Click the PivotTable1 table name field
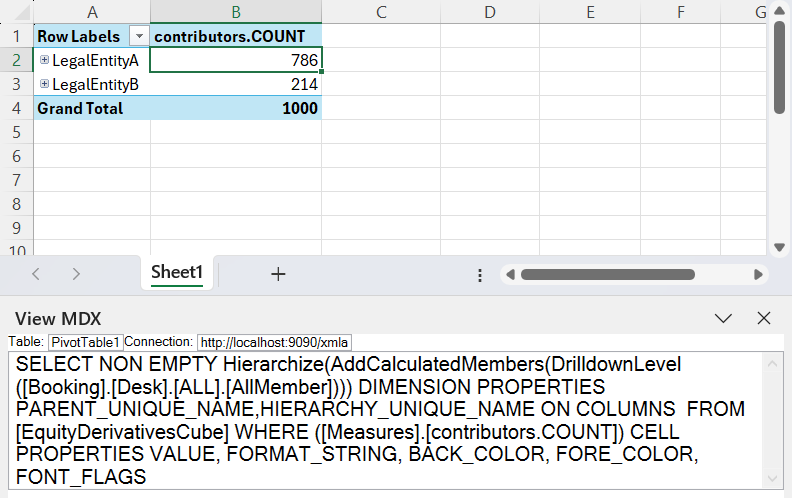 pyautogui.click(x=85, y=342)
